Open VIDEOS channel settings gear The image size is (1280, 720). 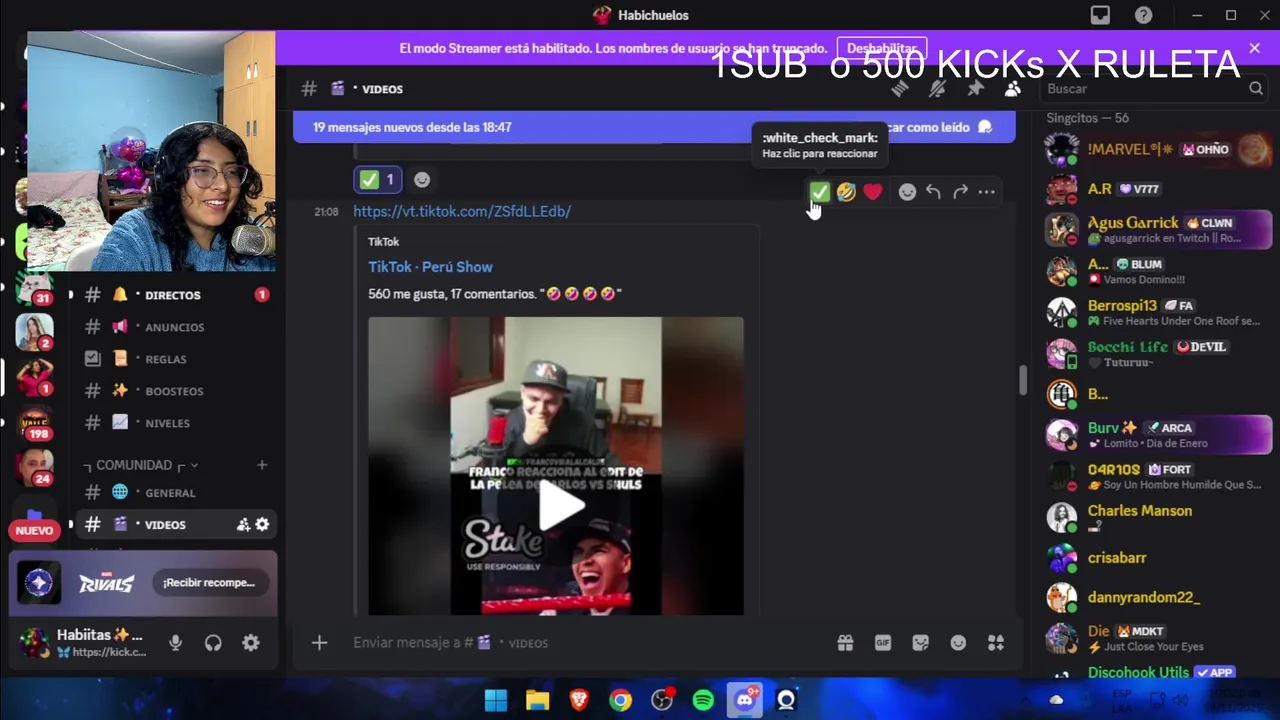[262, 525]
